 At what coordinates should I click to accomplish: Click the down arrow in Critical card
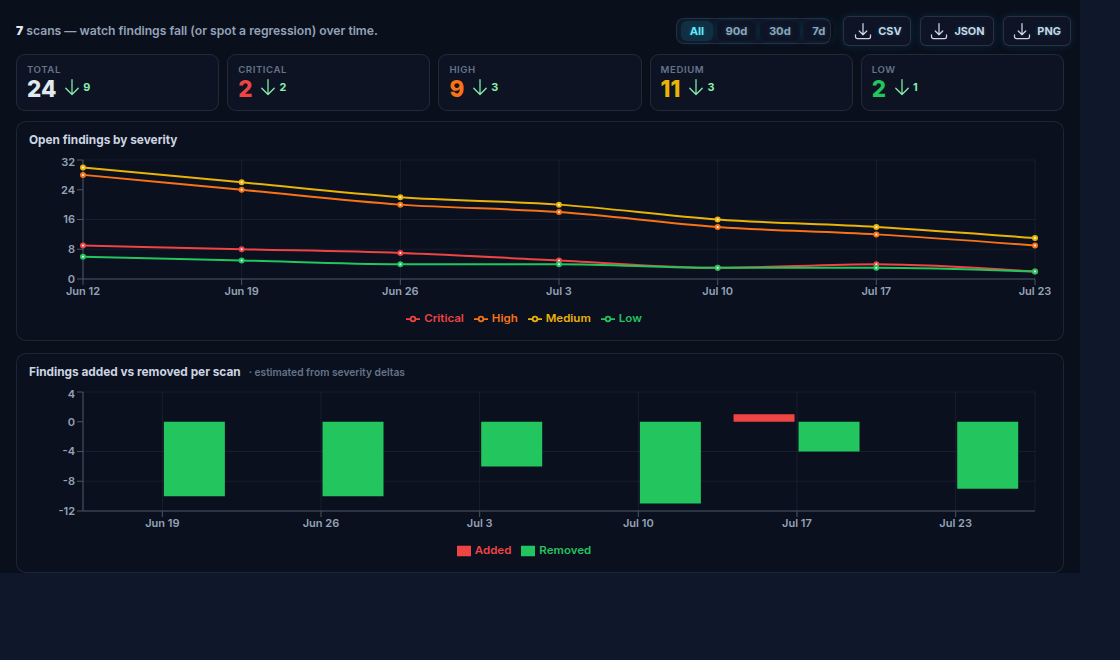(x=268, y=87)
